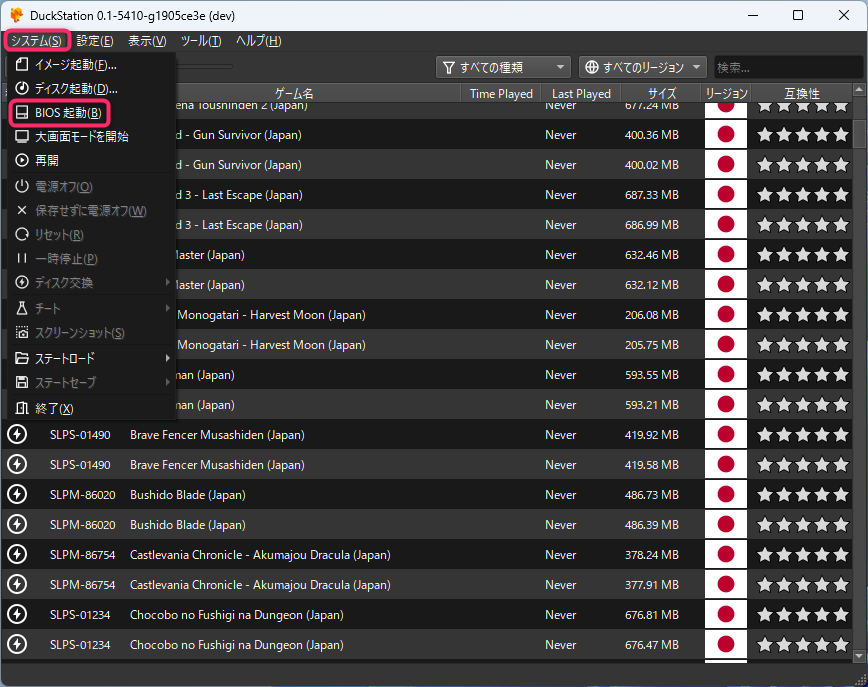
Task: Click the lightning icon on the 676.81 MB row
Action: point(17,614)
